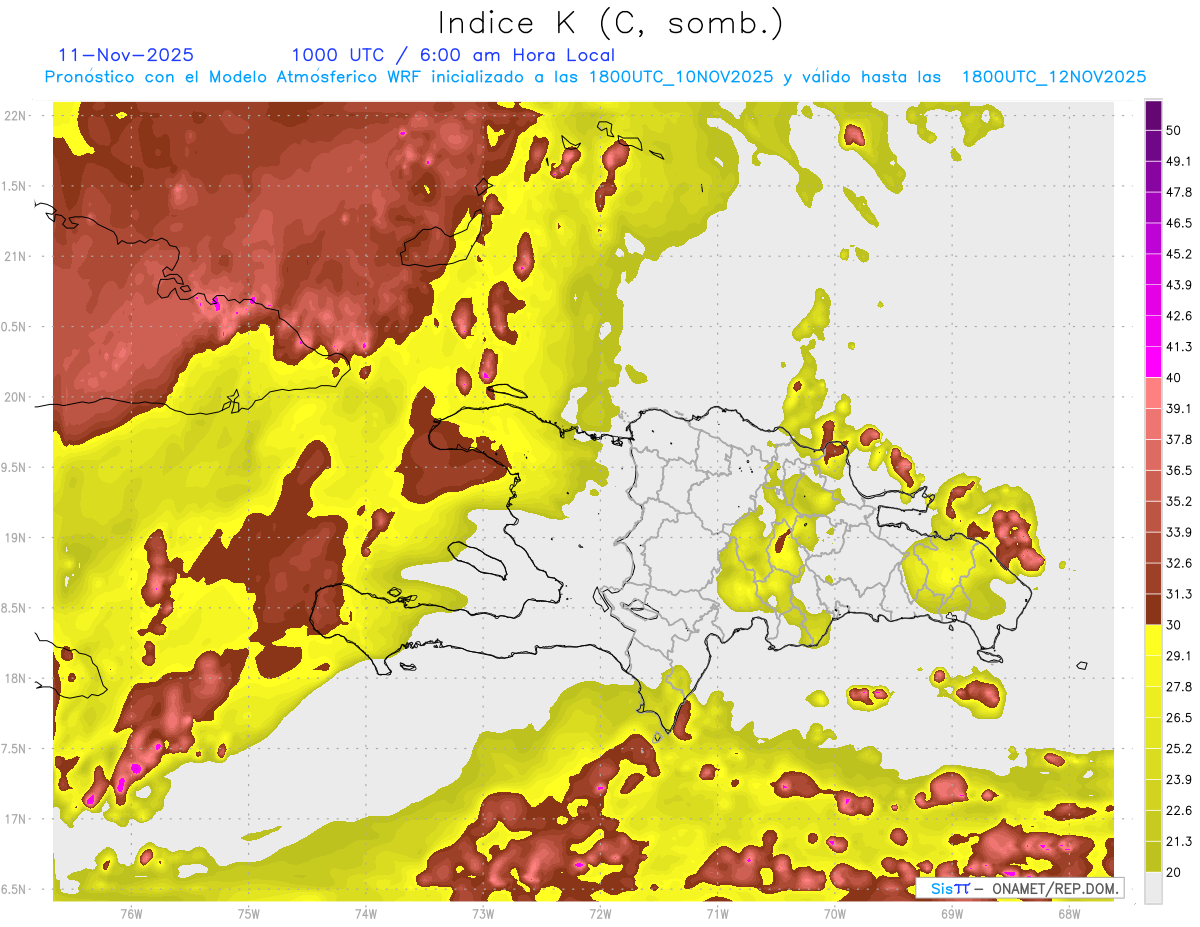Click the 26.5 colorbar value
Viewport: 1200px width, 927px height.
1179,718
